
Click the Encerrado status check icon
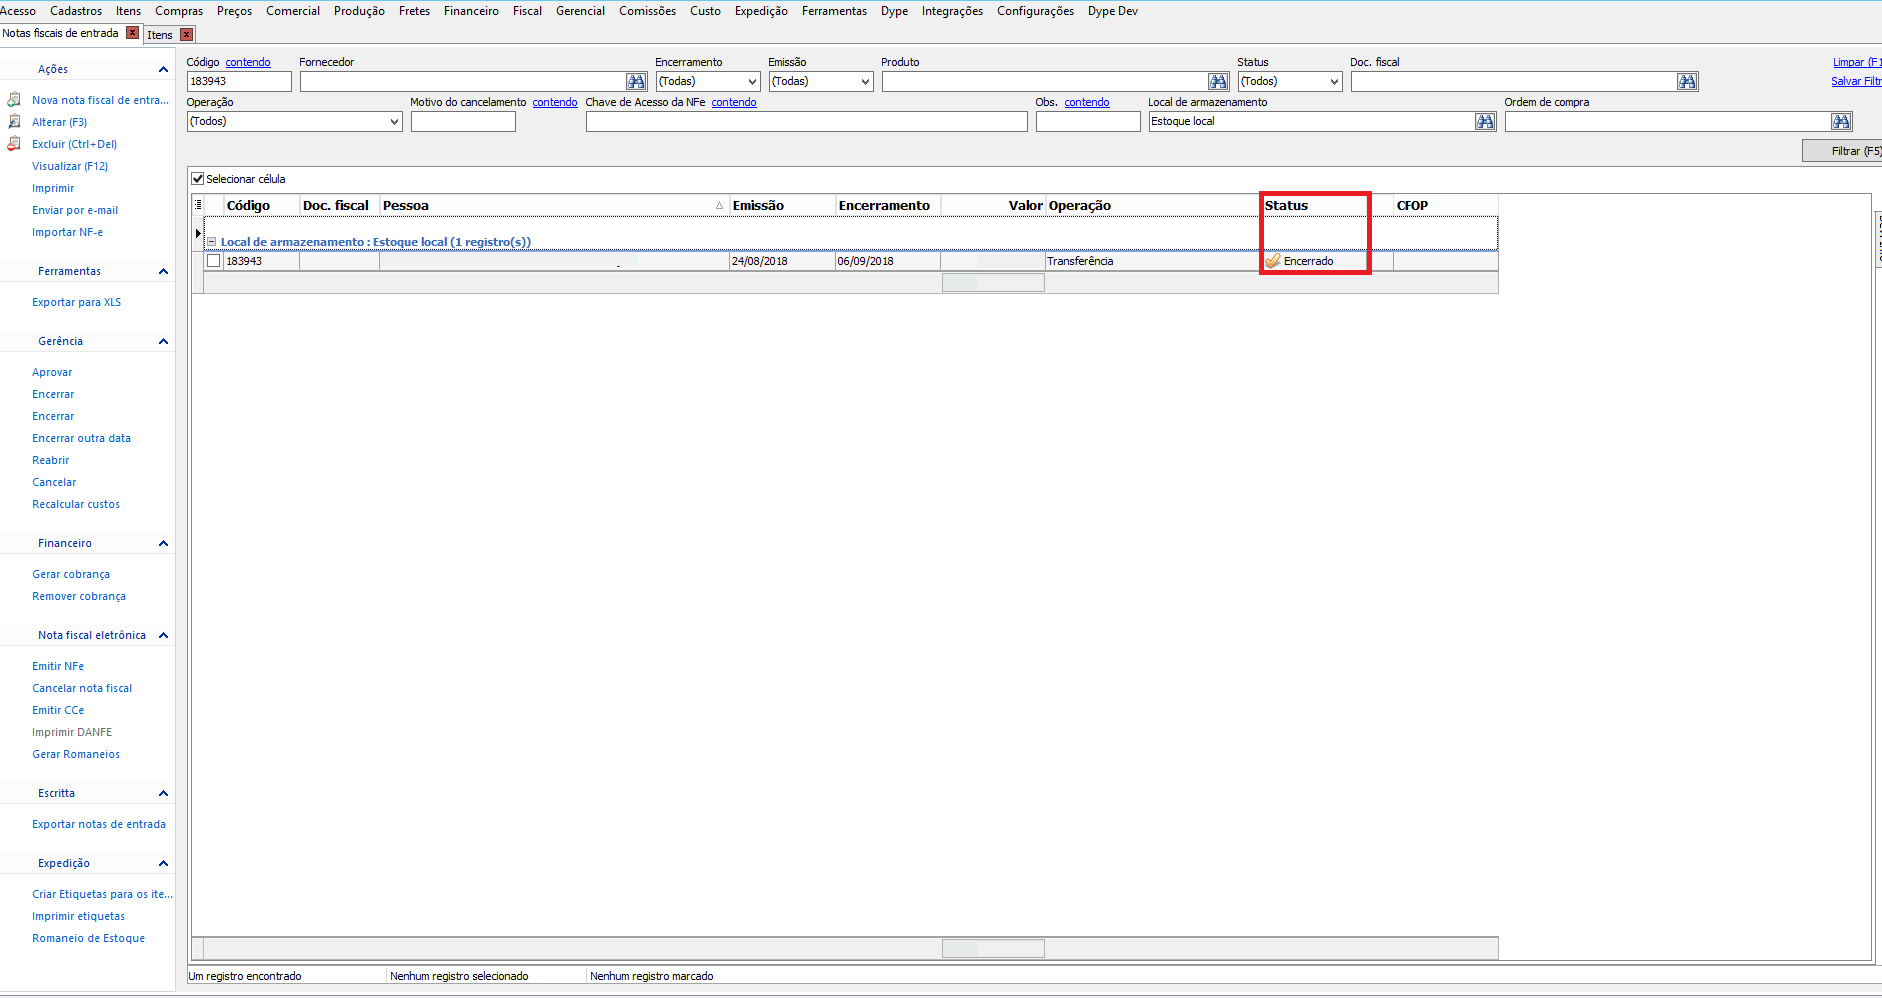tap(1273, 261)
